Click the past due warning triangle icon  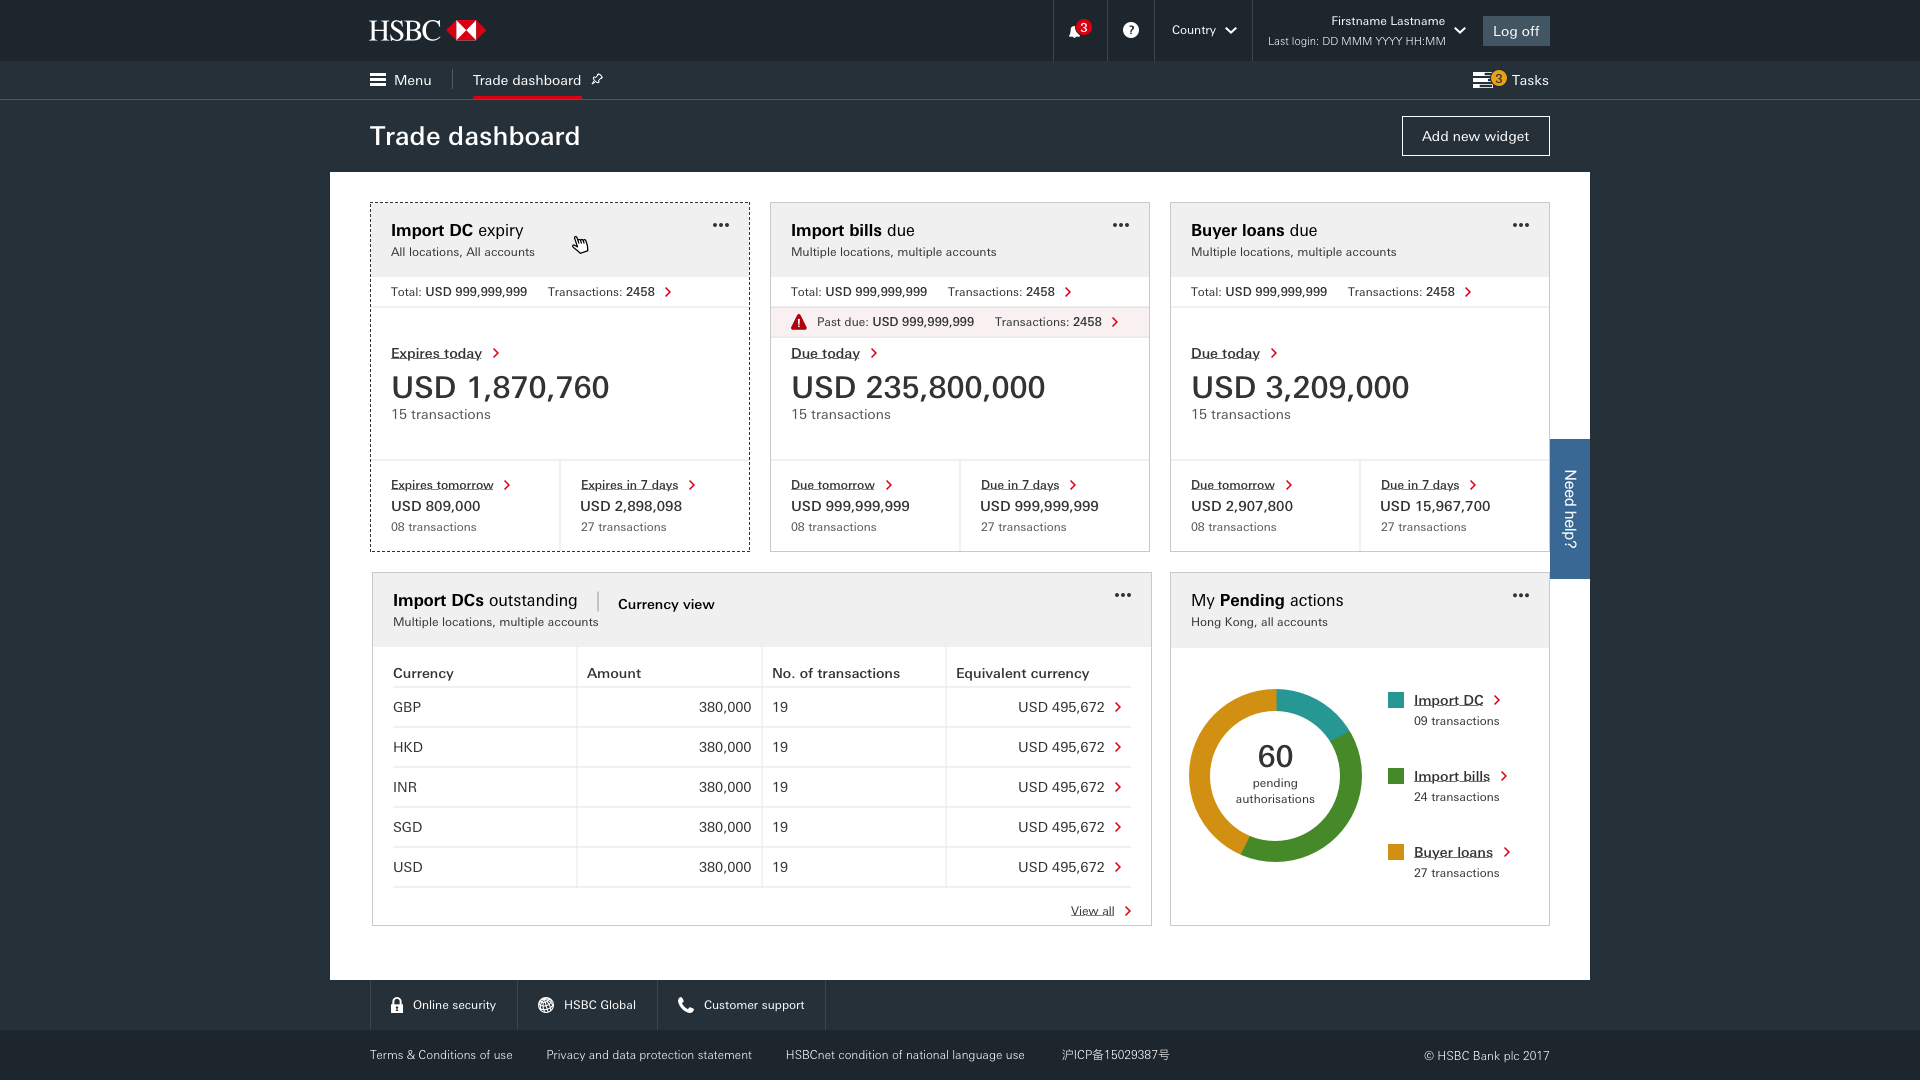click(799, 322)
